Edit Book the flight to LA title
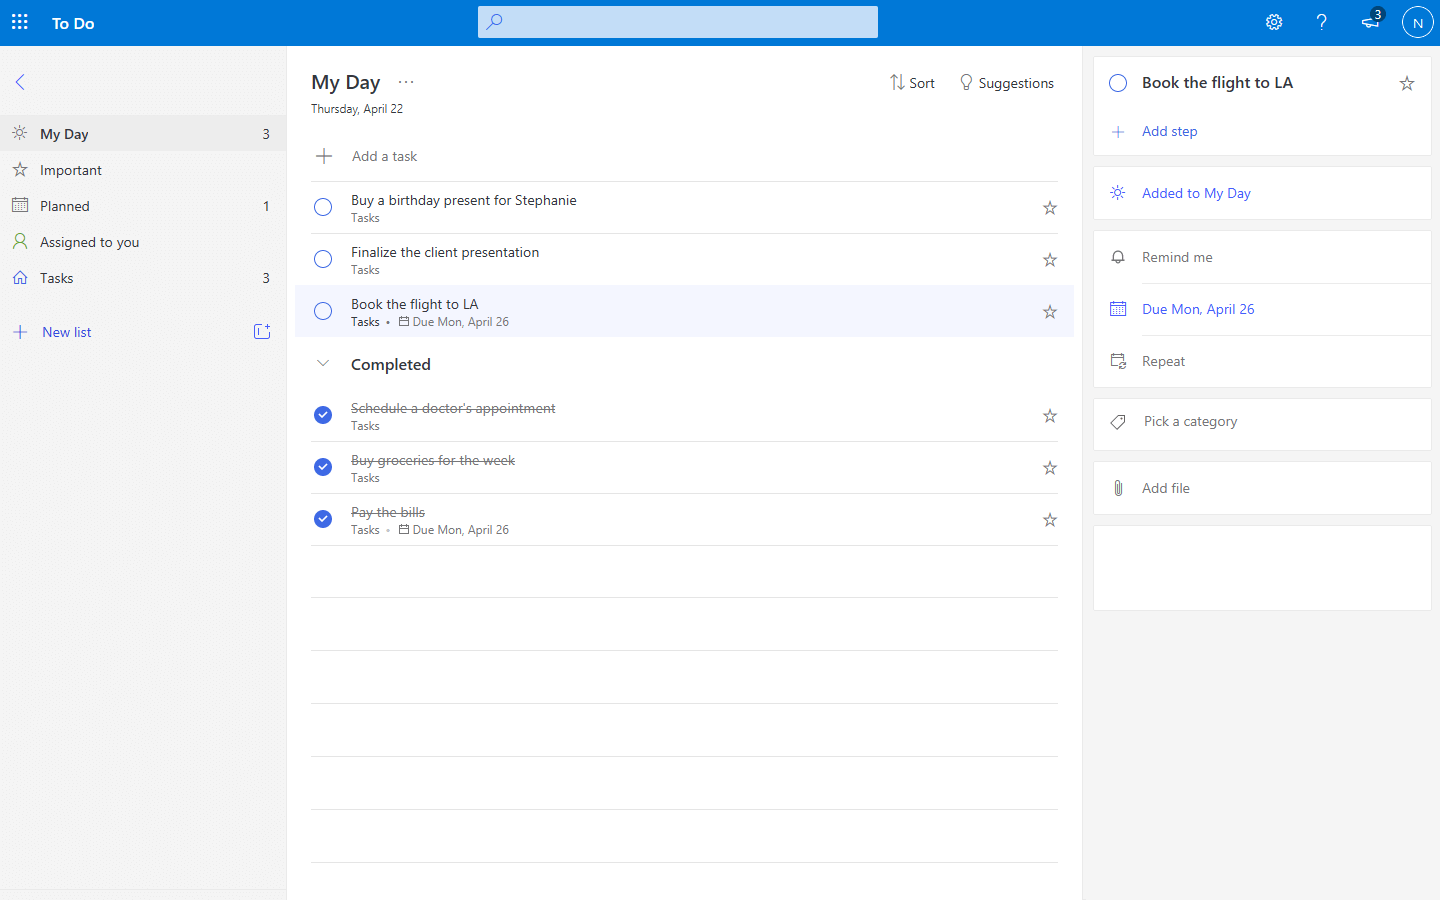1440x900 pixels. (x=1217, y=82)
